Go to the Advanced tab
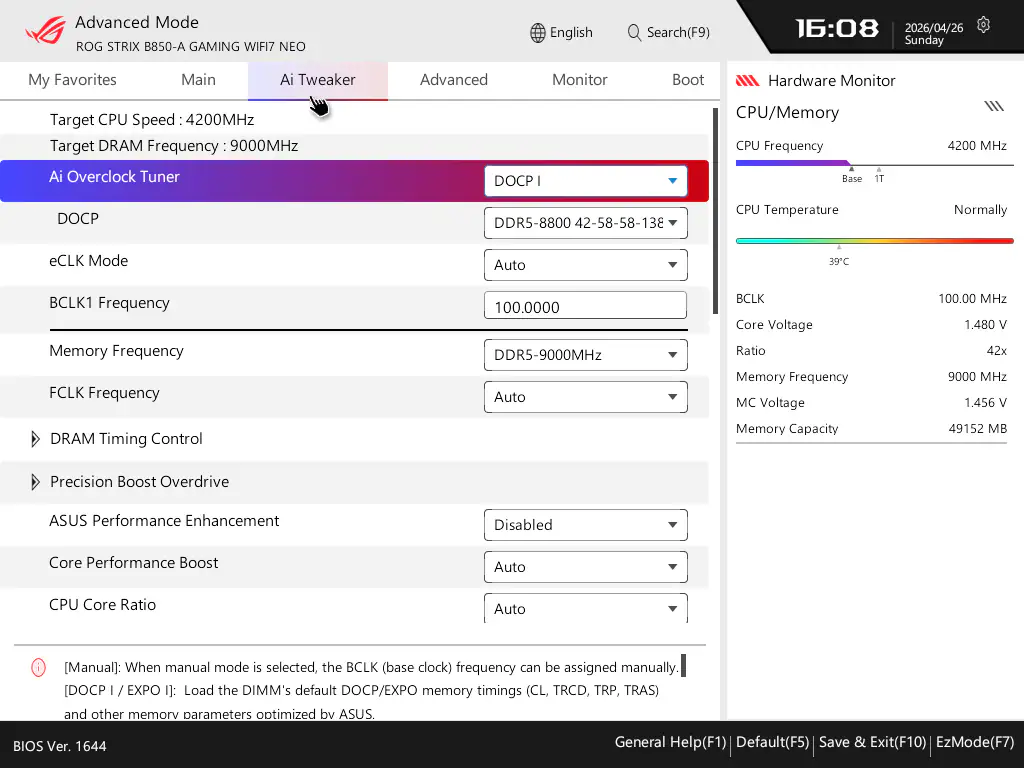Image resolution: width=1024 pixels, height=768 pixels. click(454, 80)
